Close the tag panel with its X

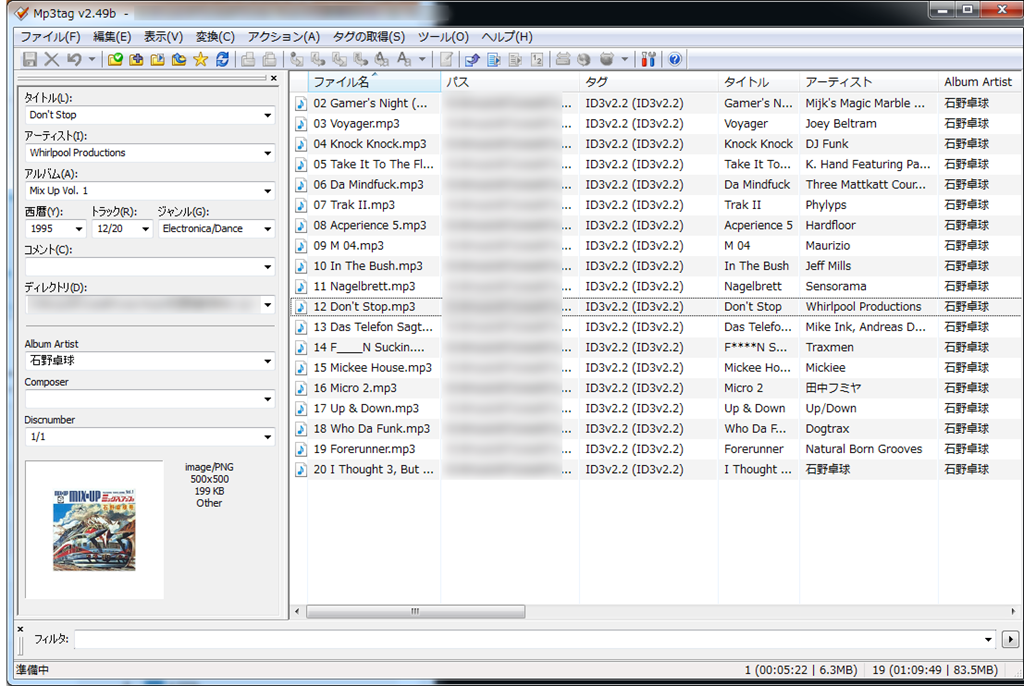274,78
